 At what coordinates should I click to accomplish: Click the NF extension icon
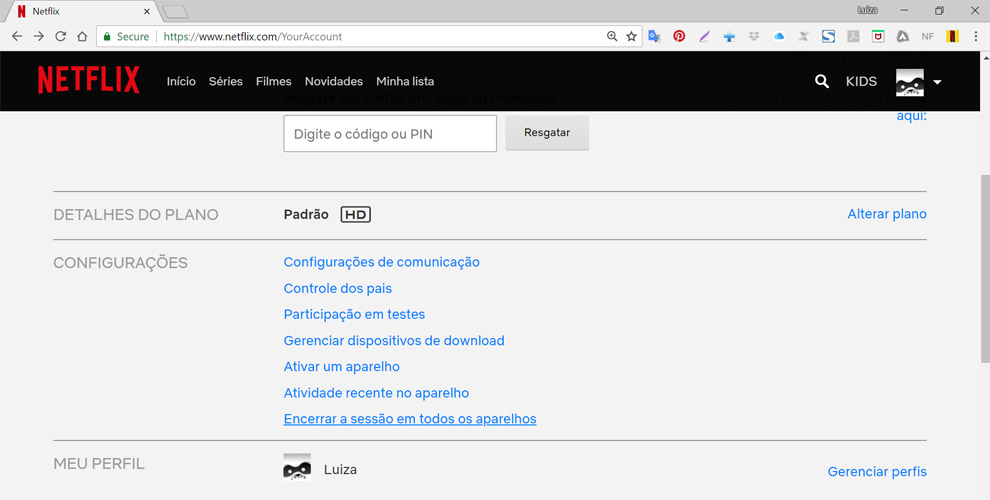tap(927, 37)
